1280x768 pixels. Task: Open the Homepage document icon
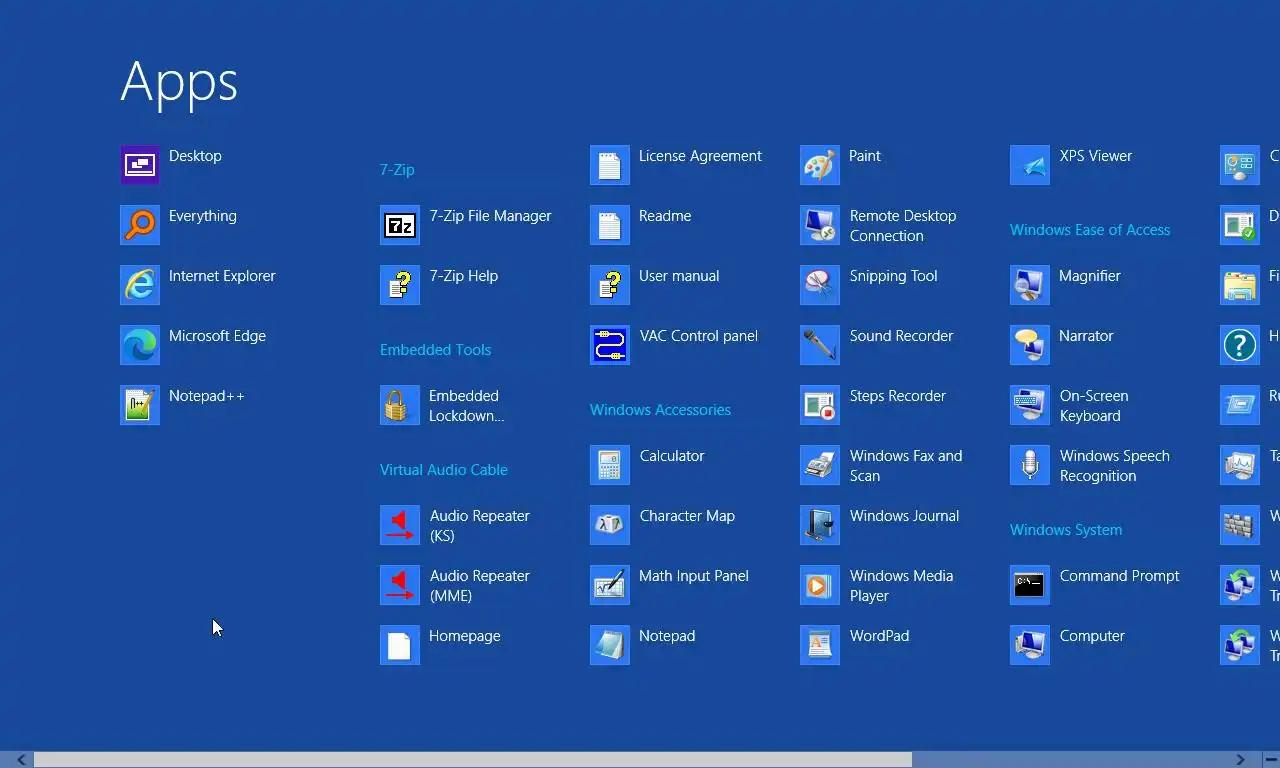400,645
